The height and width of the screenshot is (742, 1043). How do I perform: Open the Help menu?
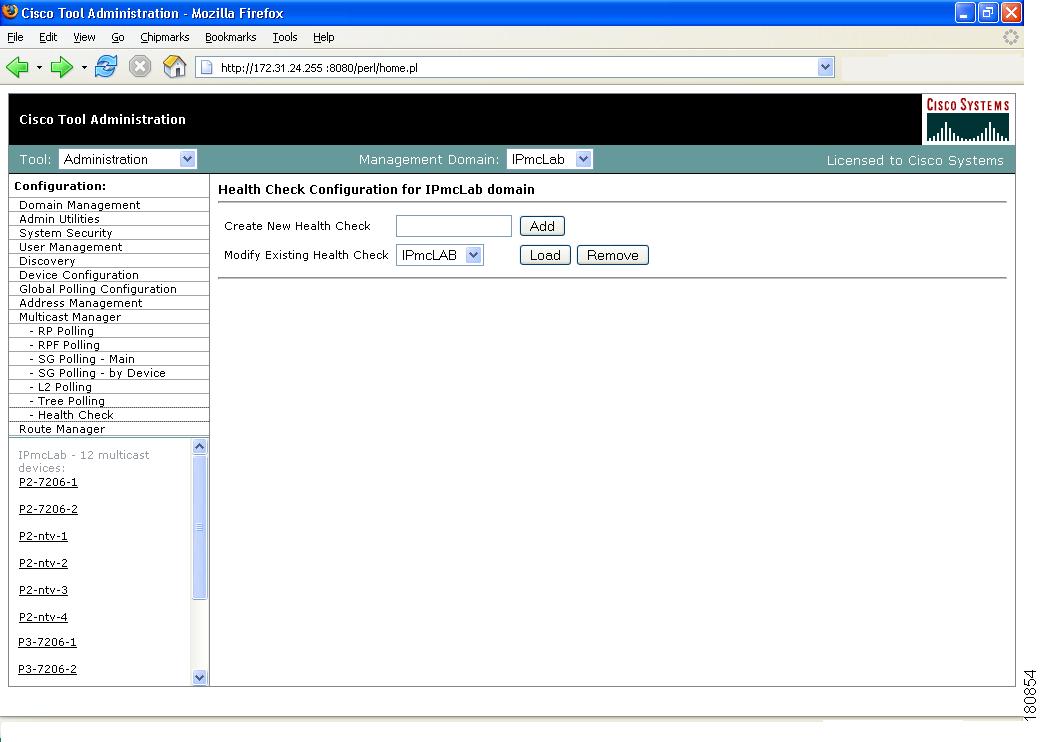tap(323, 37)
